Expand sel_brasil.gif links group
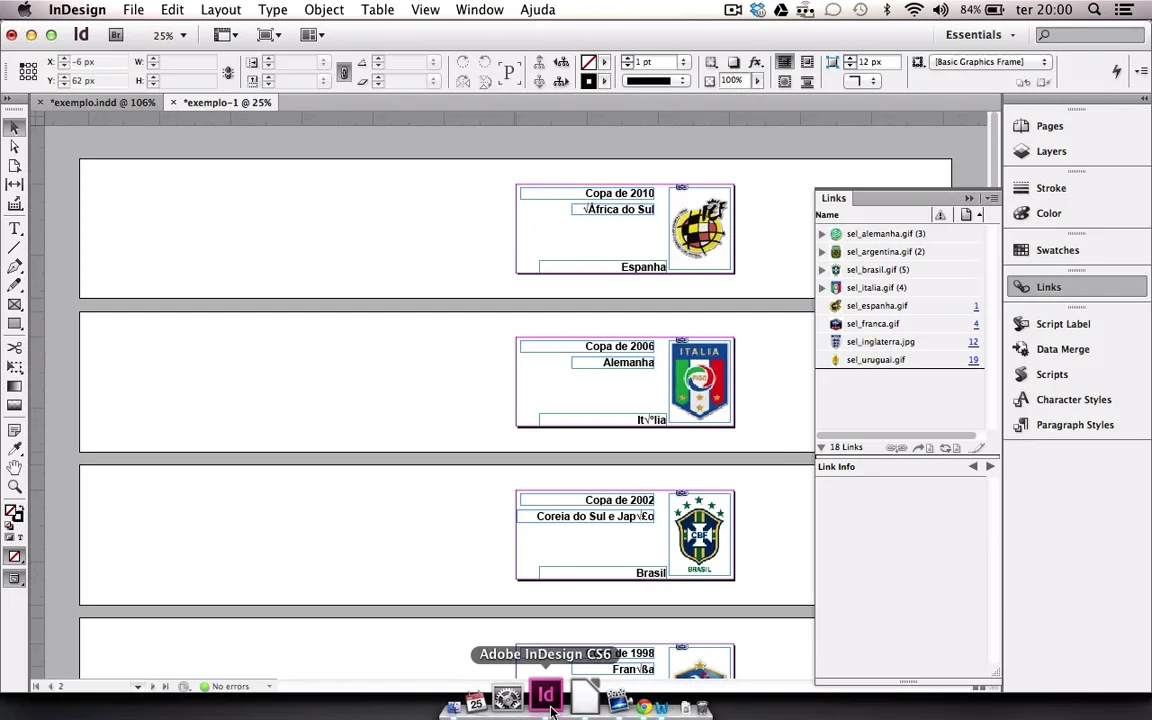 pos(822,270)
